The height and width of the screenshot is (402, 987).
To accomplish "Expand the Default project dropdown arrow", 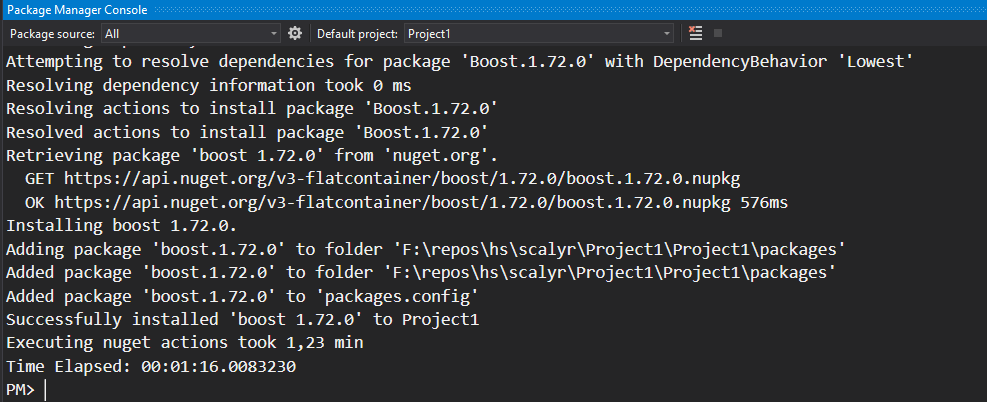I will (667, 34).
